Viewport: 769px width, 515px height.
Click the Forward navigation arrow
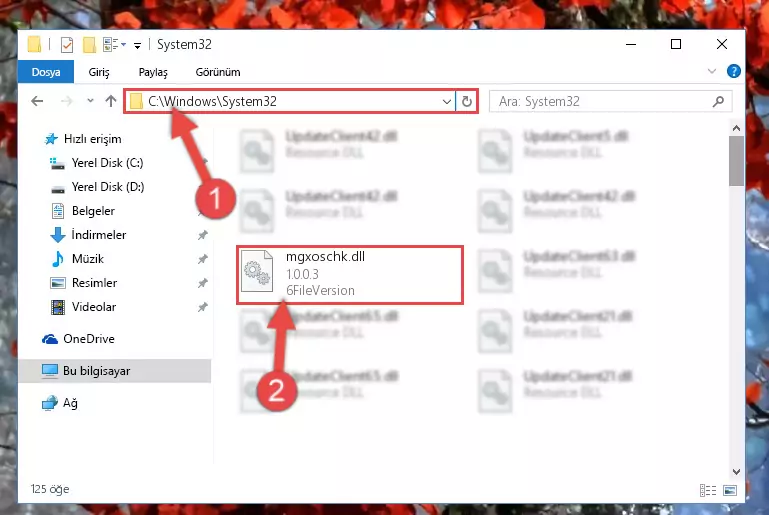pos(66,101)
